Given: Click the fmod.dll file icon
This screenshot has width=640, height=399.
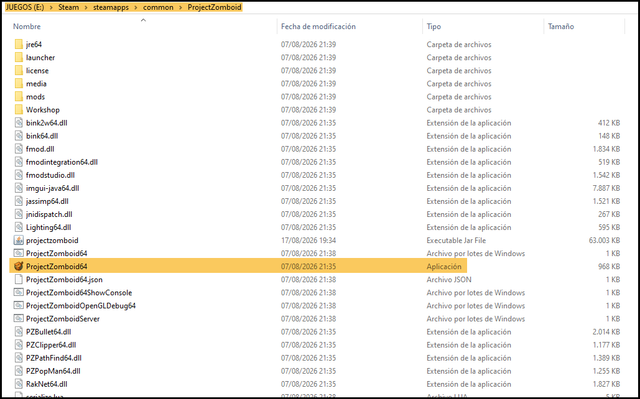Looking at the screenshot, I should tap(19, 149).
